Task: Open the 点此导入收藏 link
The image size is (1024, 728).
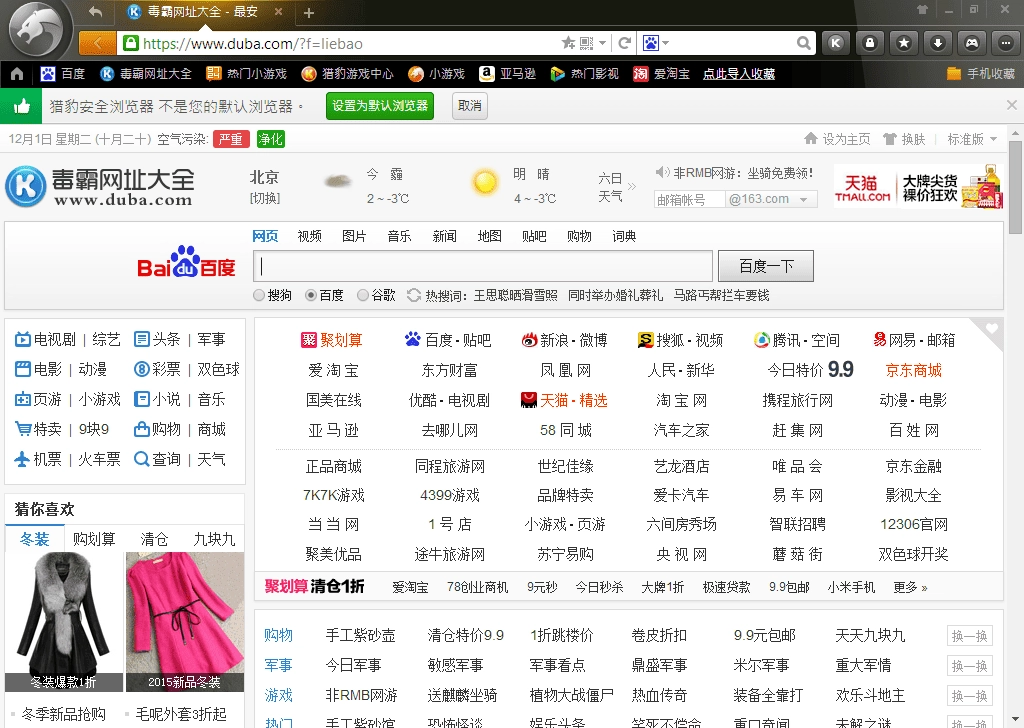Action: (x=739, y=74)
